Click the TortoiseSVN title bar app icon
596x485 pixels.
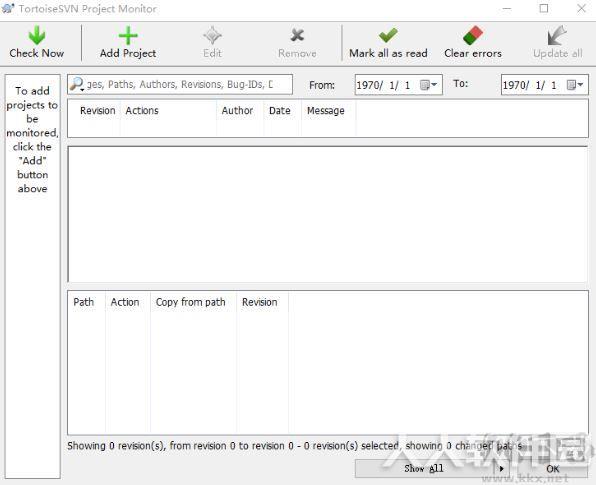click(x=8, y=8)
